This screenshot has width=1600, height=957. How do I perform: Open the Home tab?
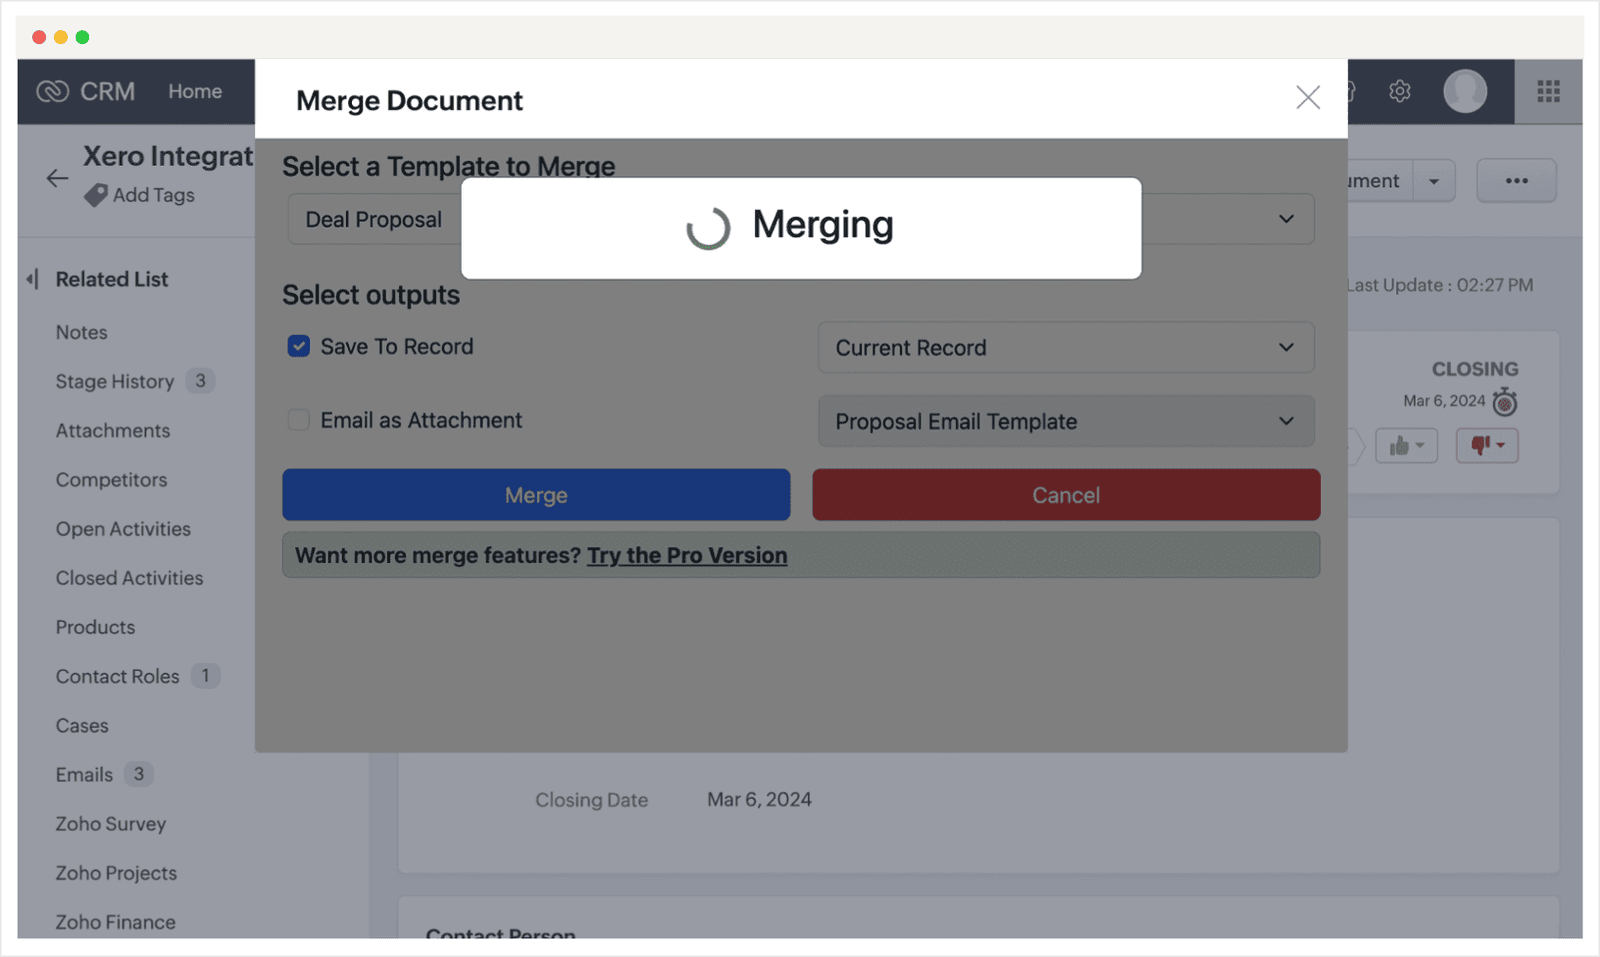tap(195, 91)
